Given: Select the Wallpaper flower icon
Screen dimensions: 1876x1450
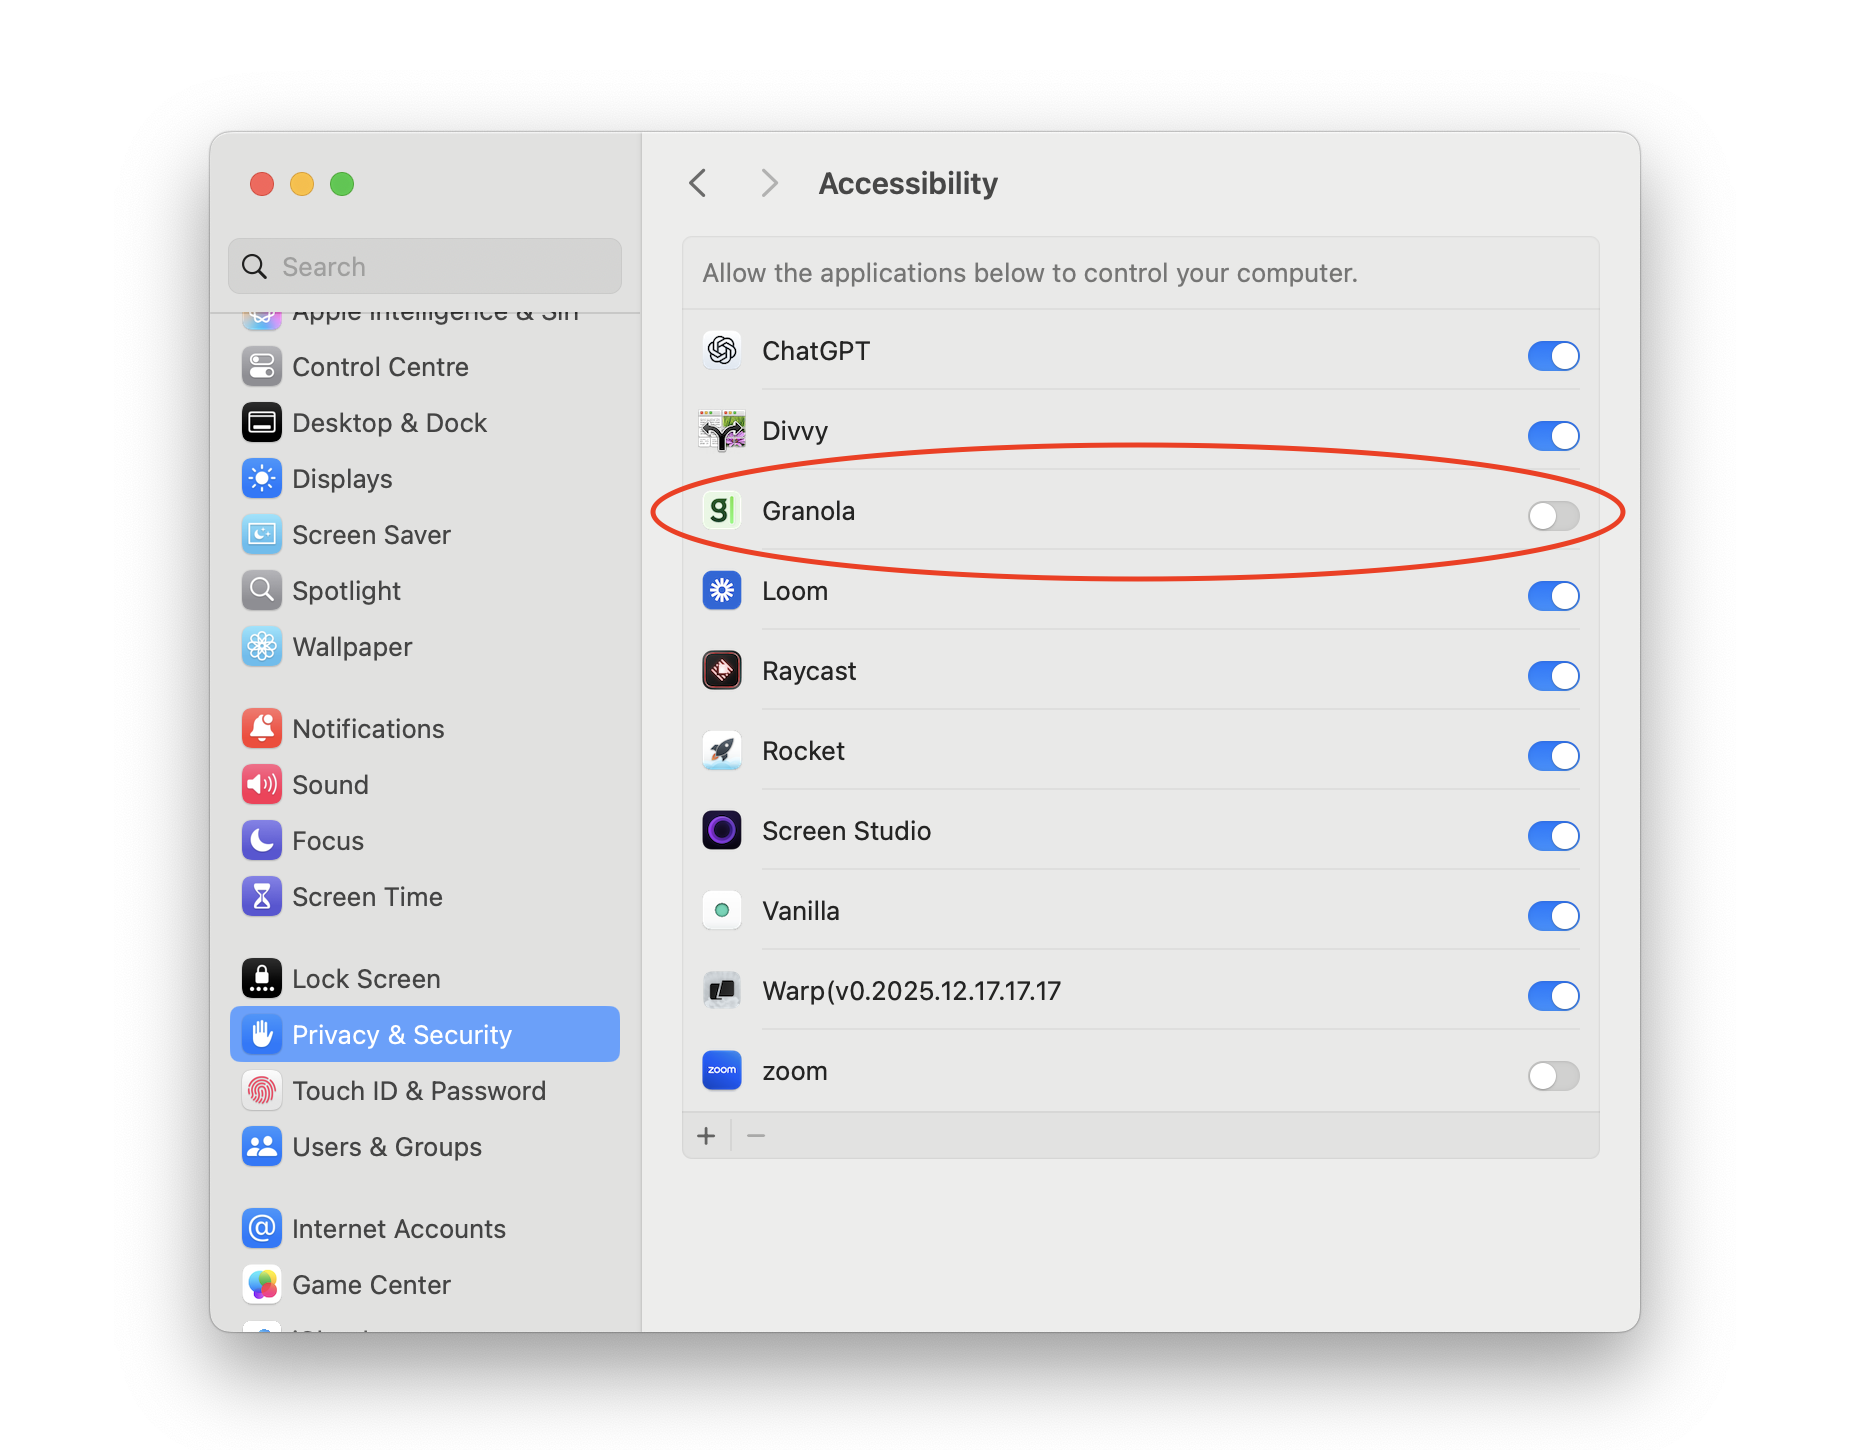Looking at the screenshot, I should (261, 646).
